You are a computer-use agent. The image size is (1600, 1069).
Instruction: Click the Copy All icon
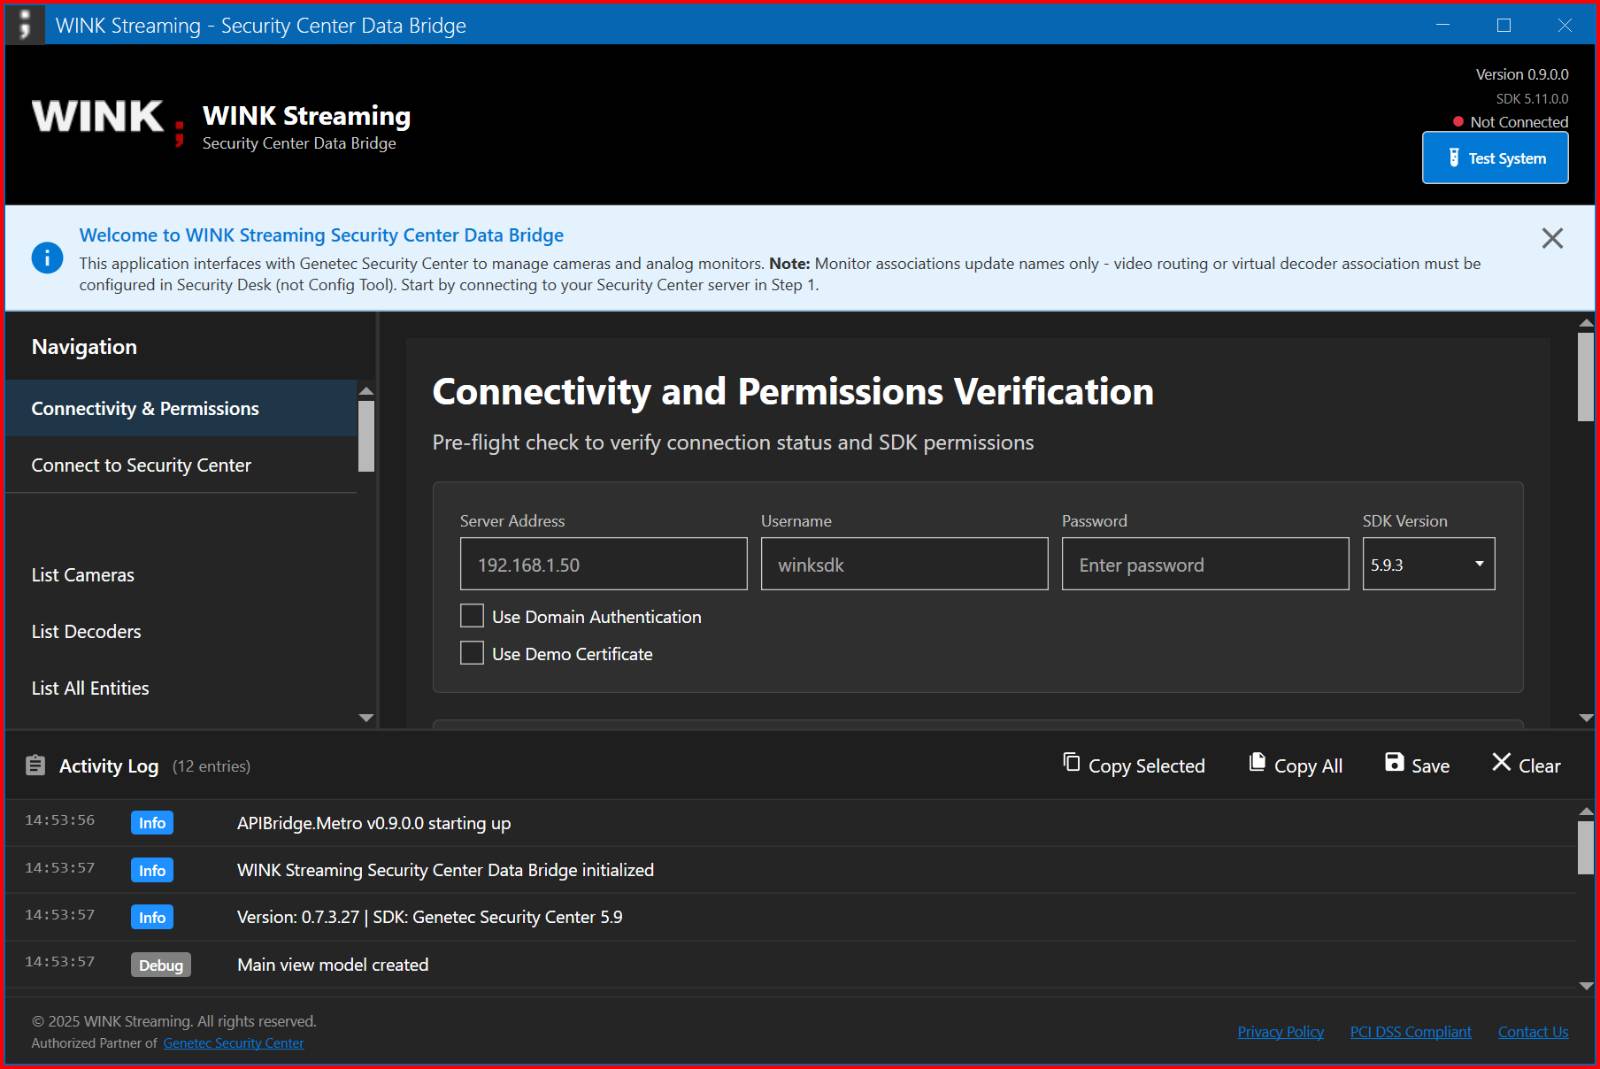[x=1257, y=762]
